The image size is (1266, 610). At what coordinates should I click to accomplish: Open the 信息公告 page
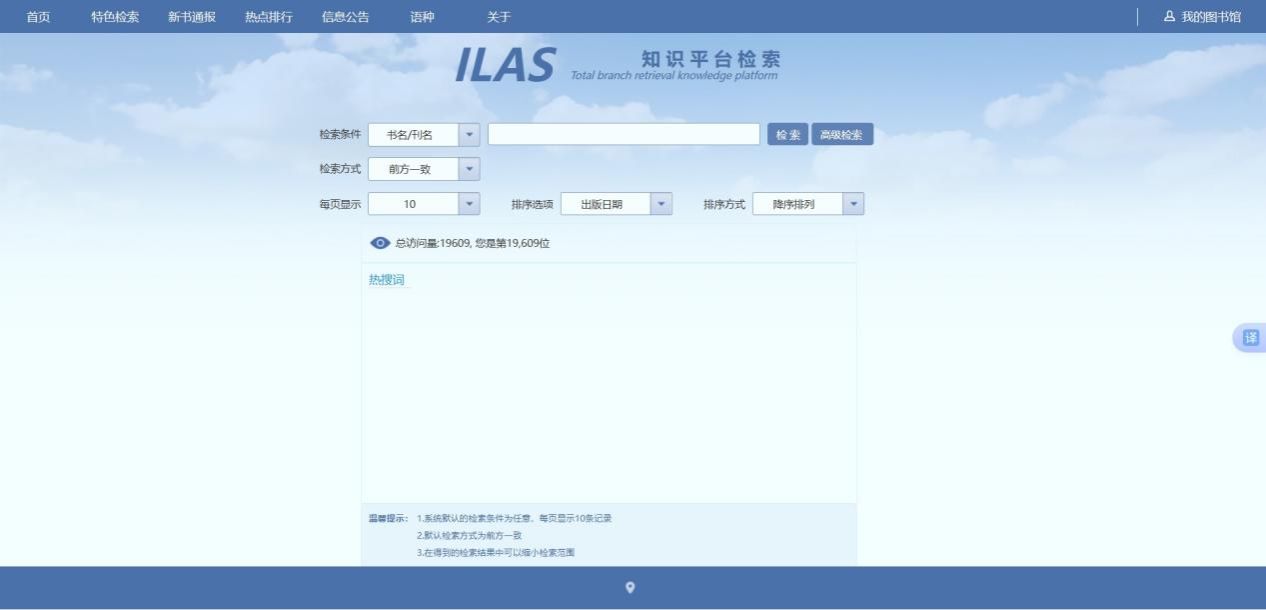(x=345, y=17)
